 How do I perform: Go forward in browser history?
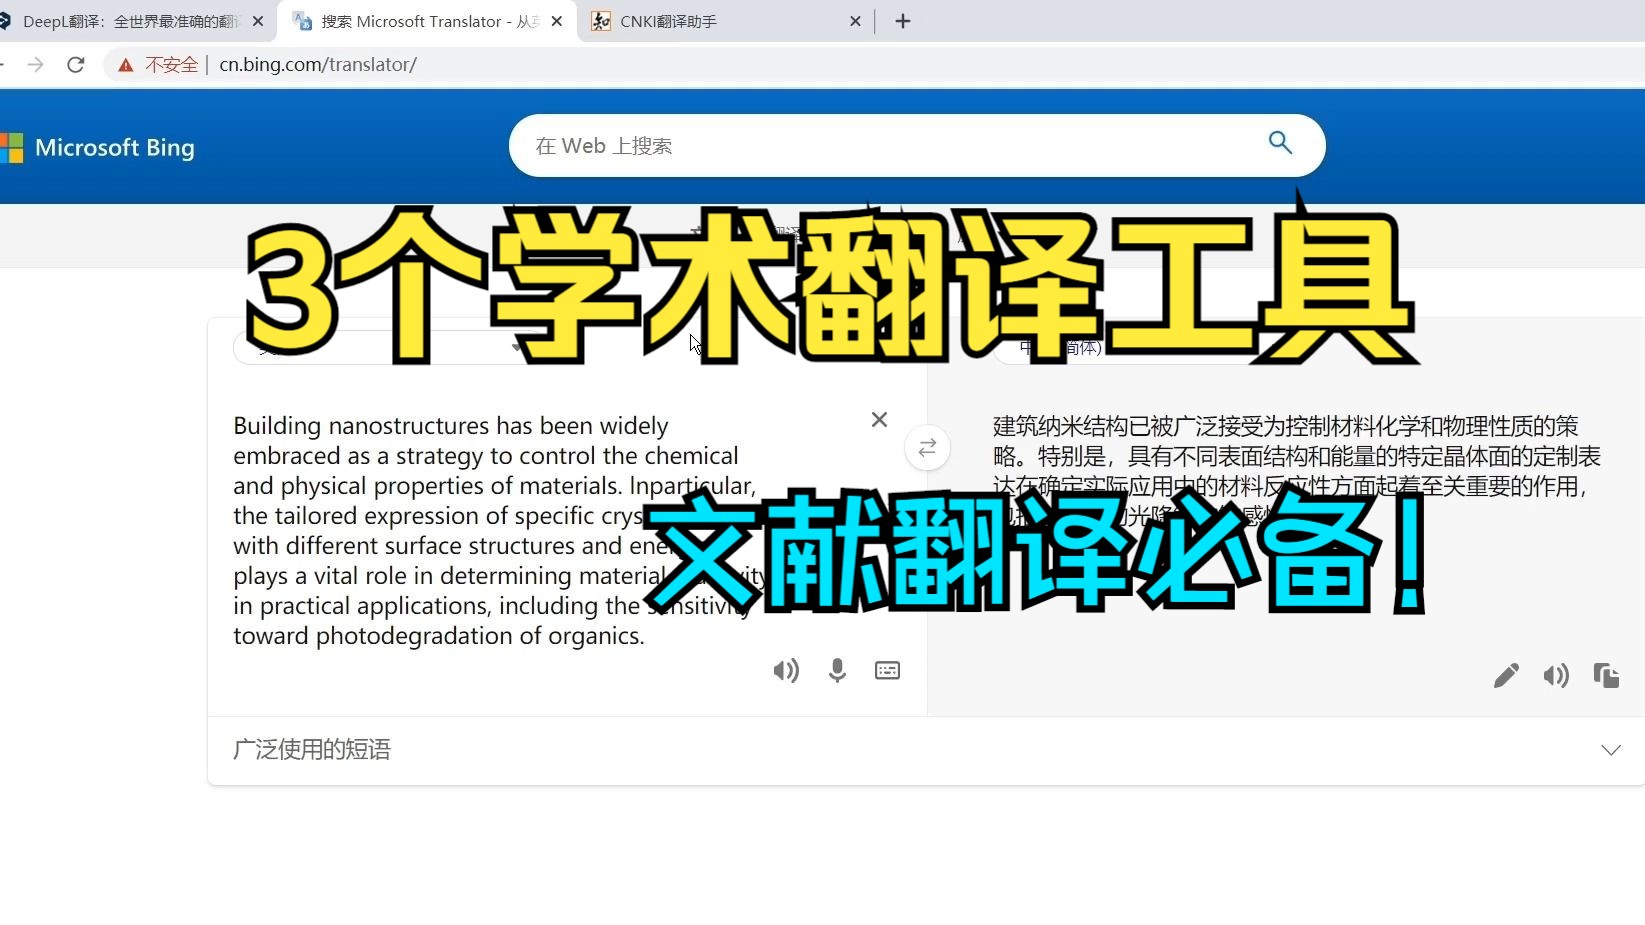pos(36,65)
